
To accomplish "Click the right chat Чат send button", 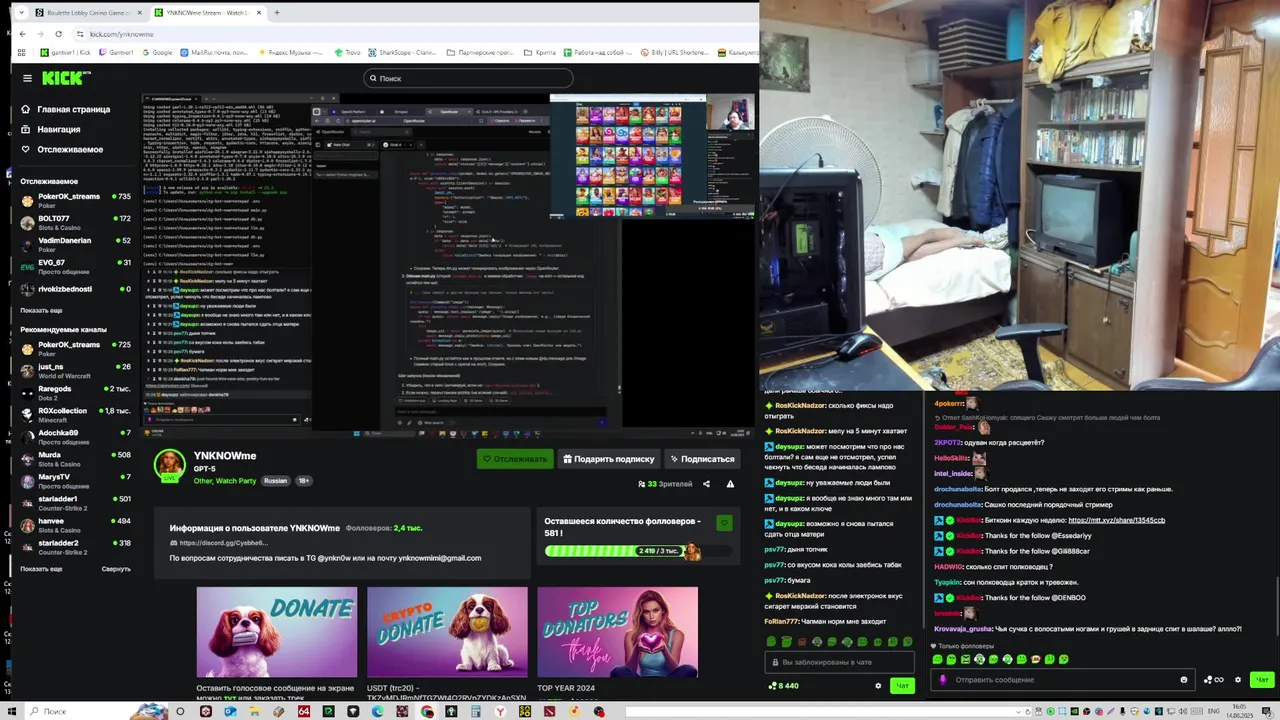I will point(1262,680).
